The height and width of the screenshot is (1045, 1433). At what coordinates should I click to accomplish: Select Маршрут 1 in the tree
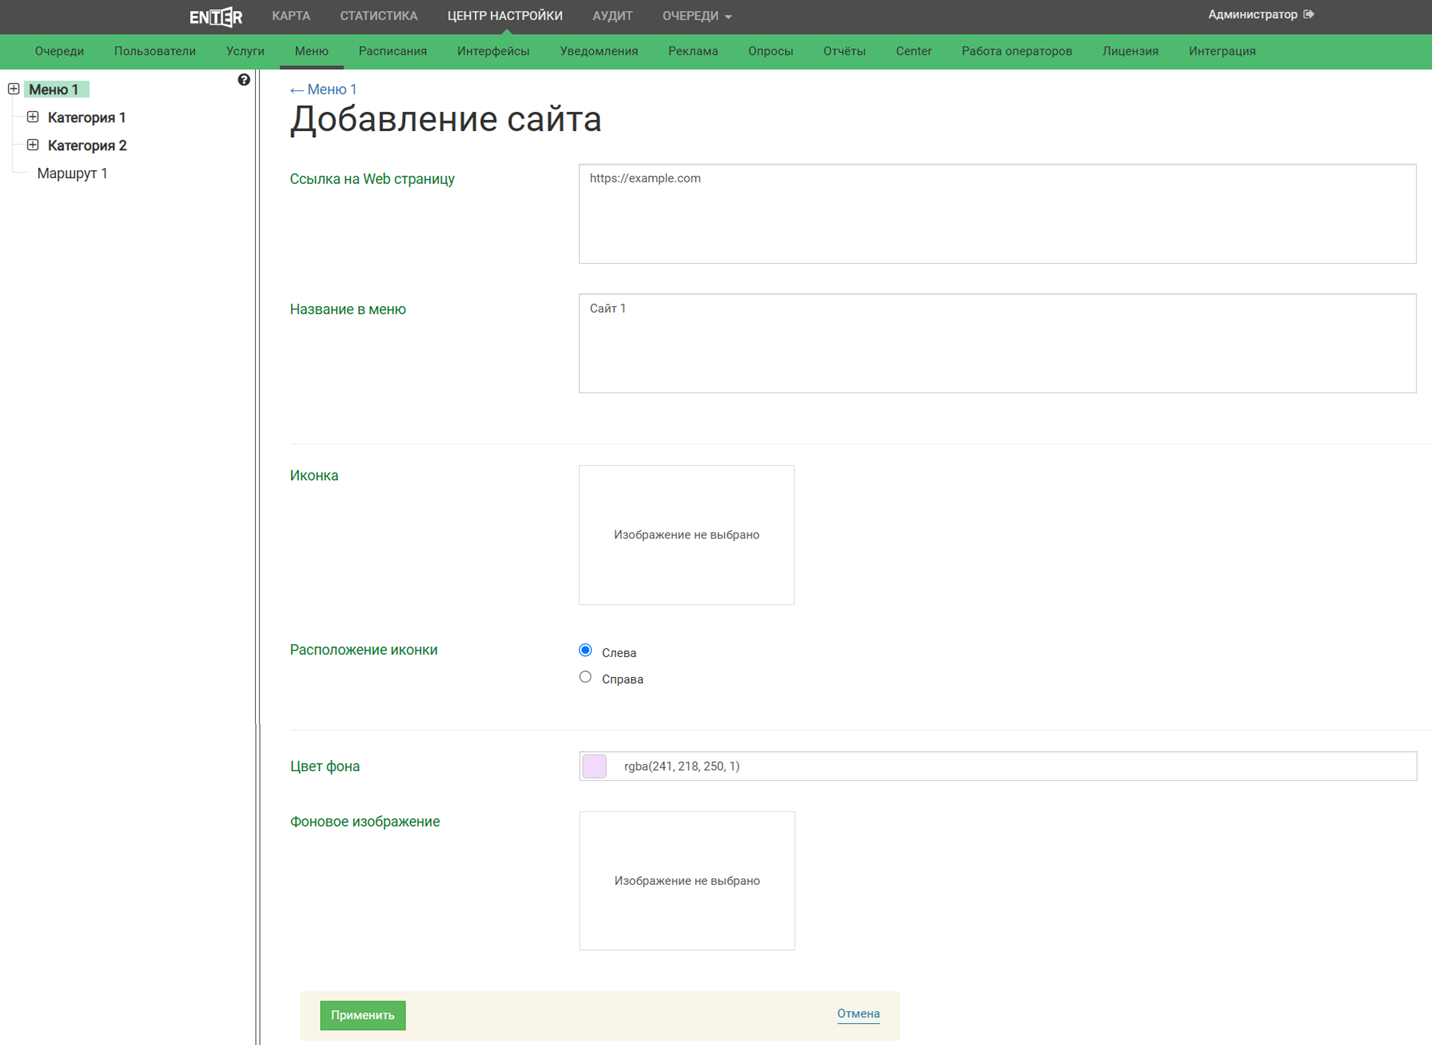[x=72, y=173]
